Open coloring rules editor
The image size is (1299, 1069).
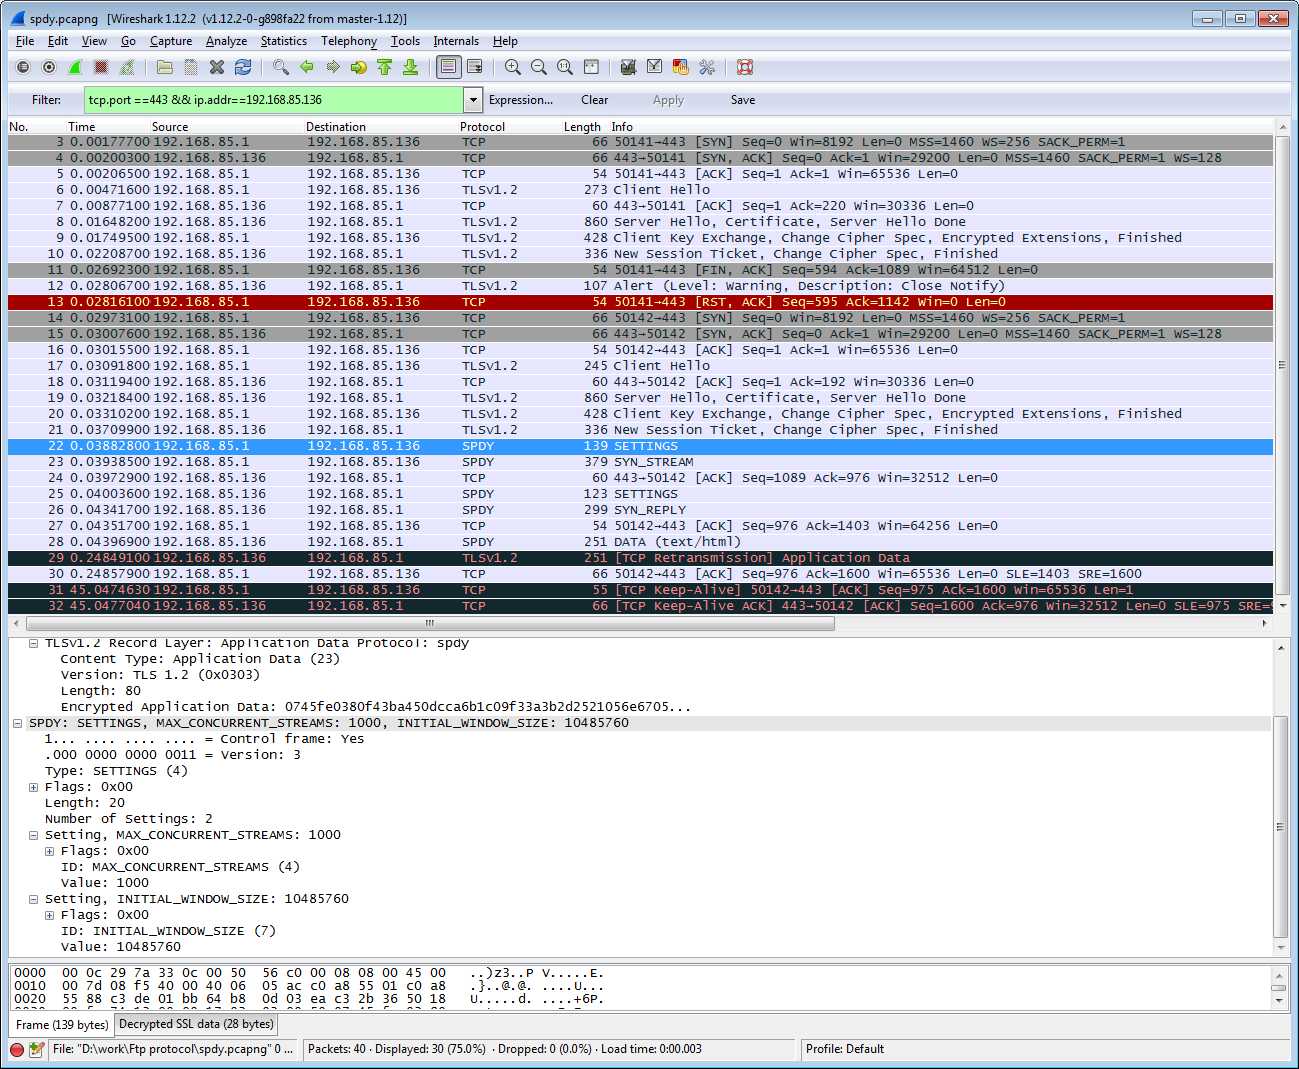click(x=681, y=67)
